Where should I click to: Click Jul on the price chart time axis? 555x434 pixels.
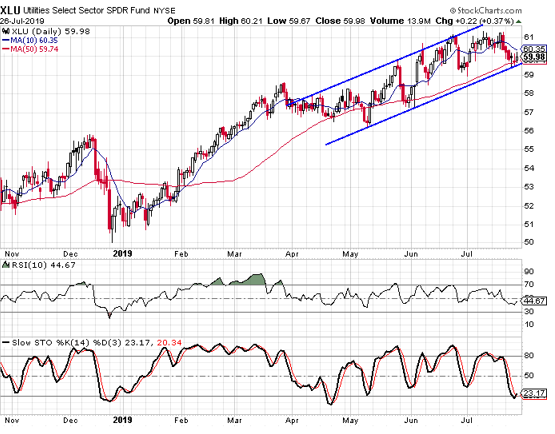[x=467, y=254]
